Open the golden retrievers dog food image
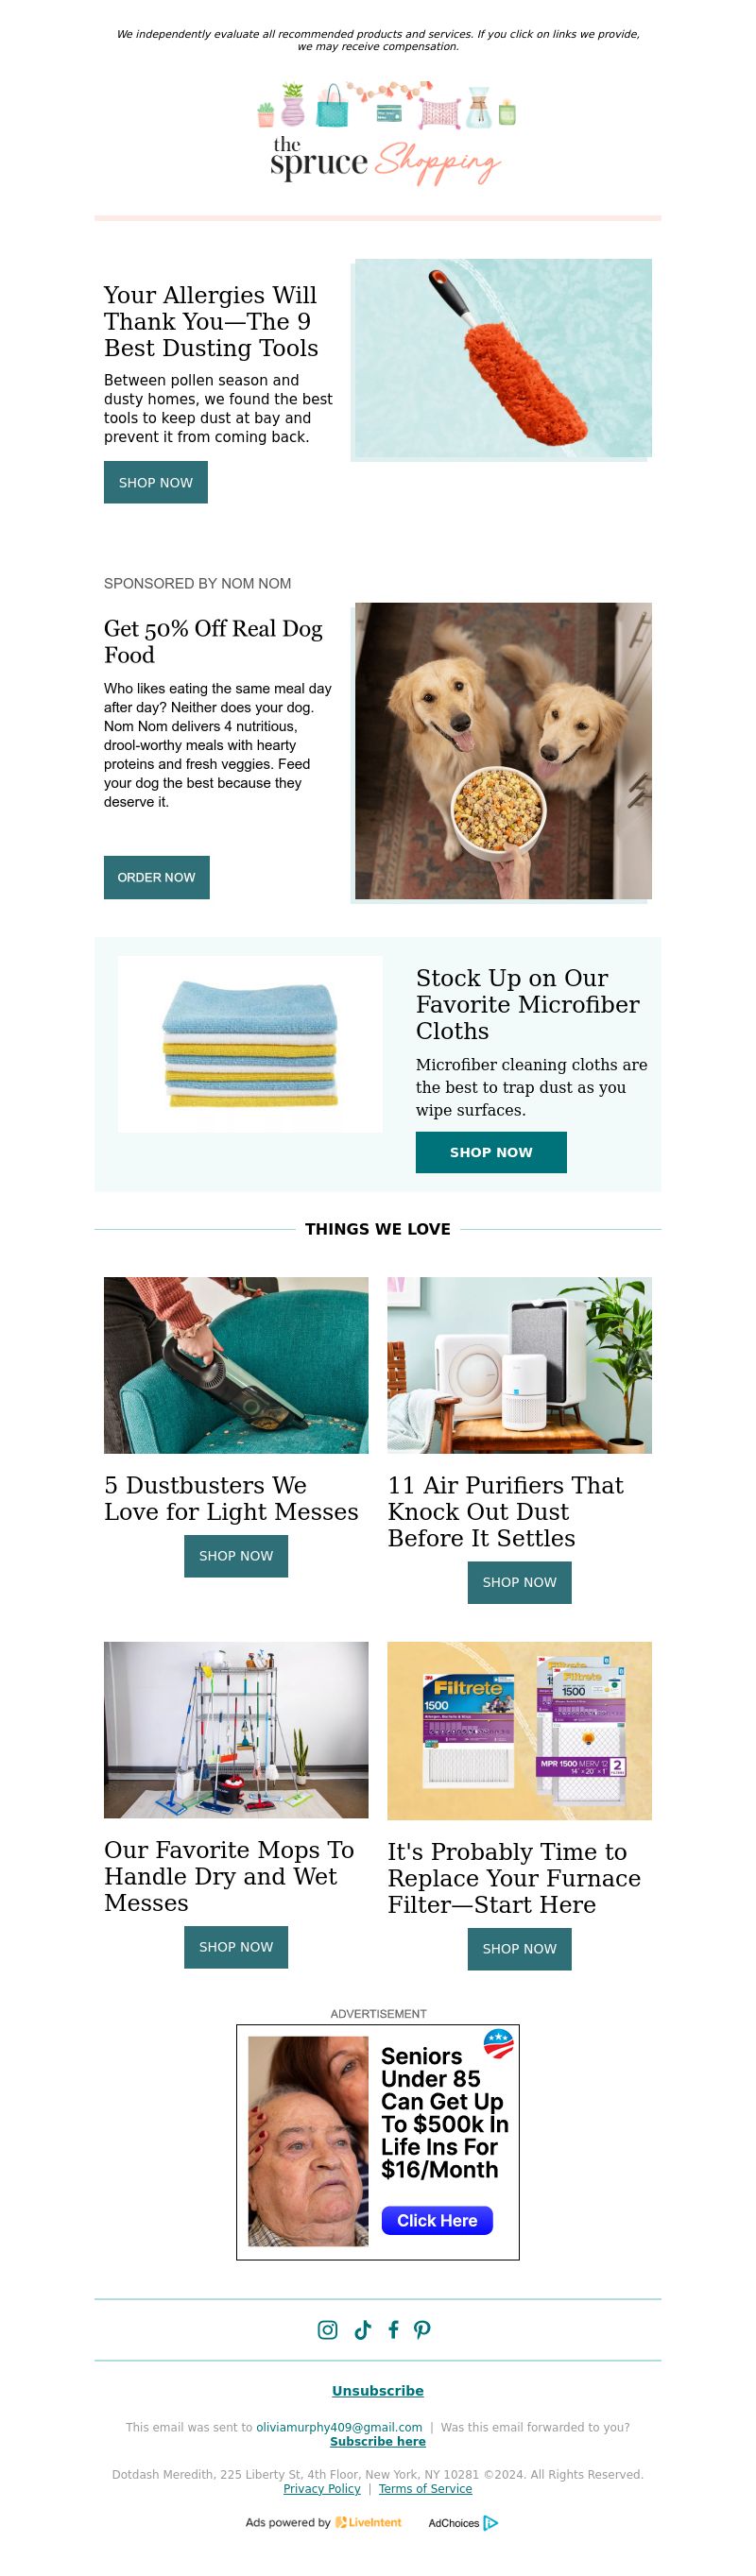The height and width of the screenshot is (2576, 756). (x=503, y=751)
